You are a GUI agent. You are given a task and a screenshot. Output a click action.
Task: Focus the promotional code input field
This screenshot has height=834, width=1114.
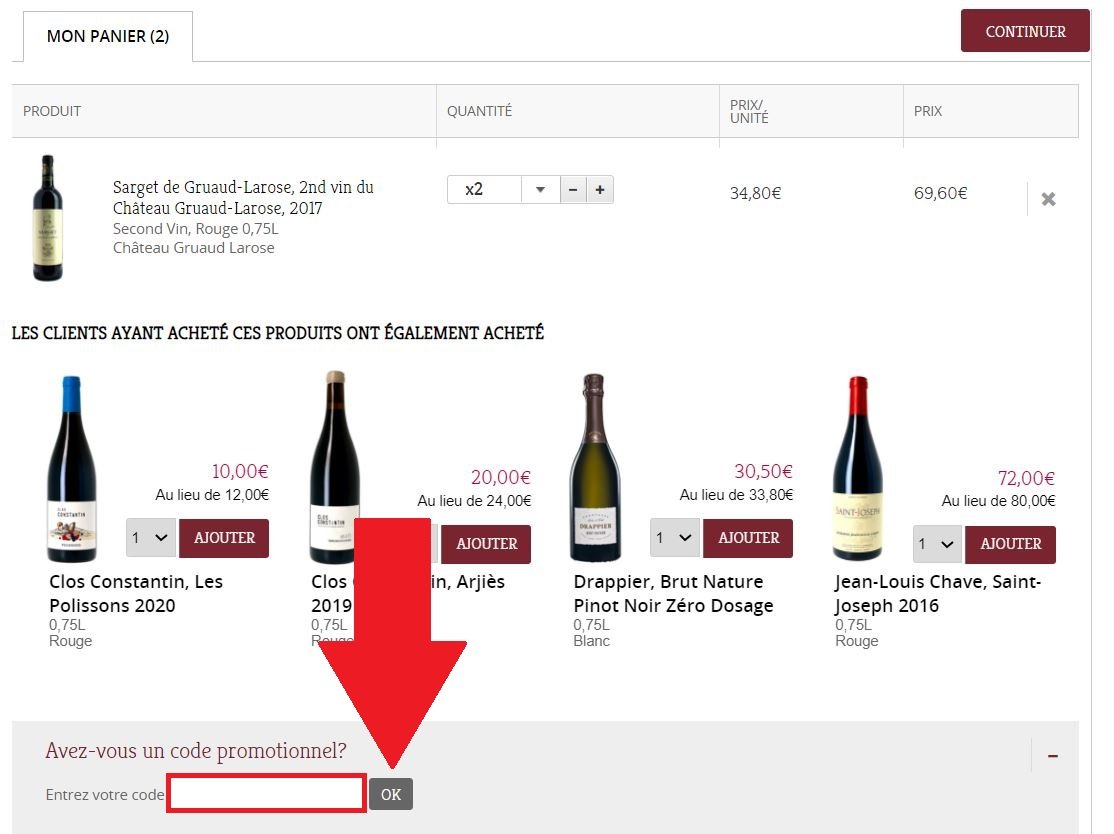tap(266, 794)
